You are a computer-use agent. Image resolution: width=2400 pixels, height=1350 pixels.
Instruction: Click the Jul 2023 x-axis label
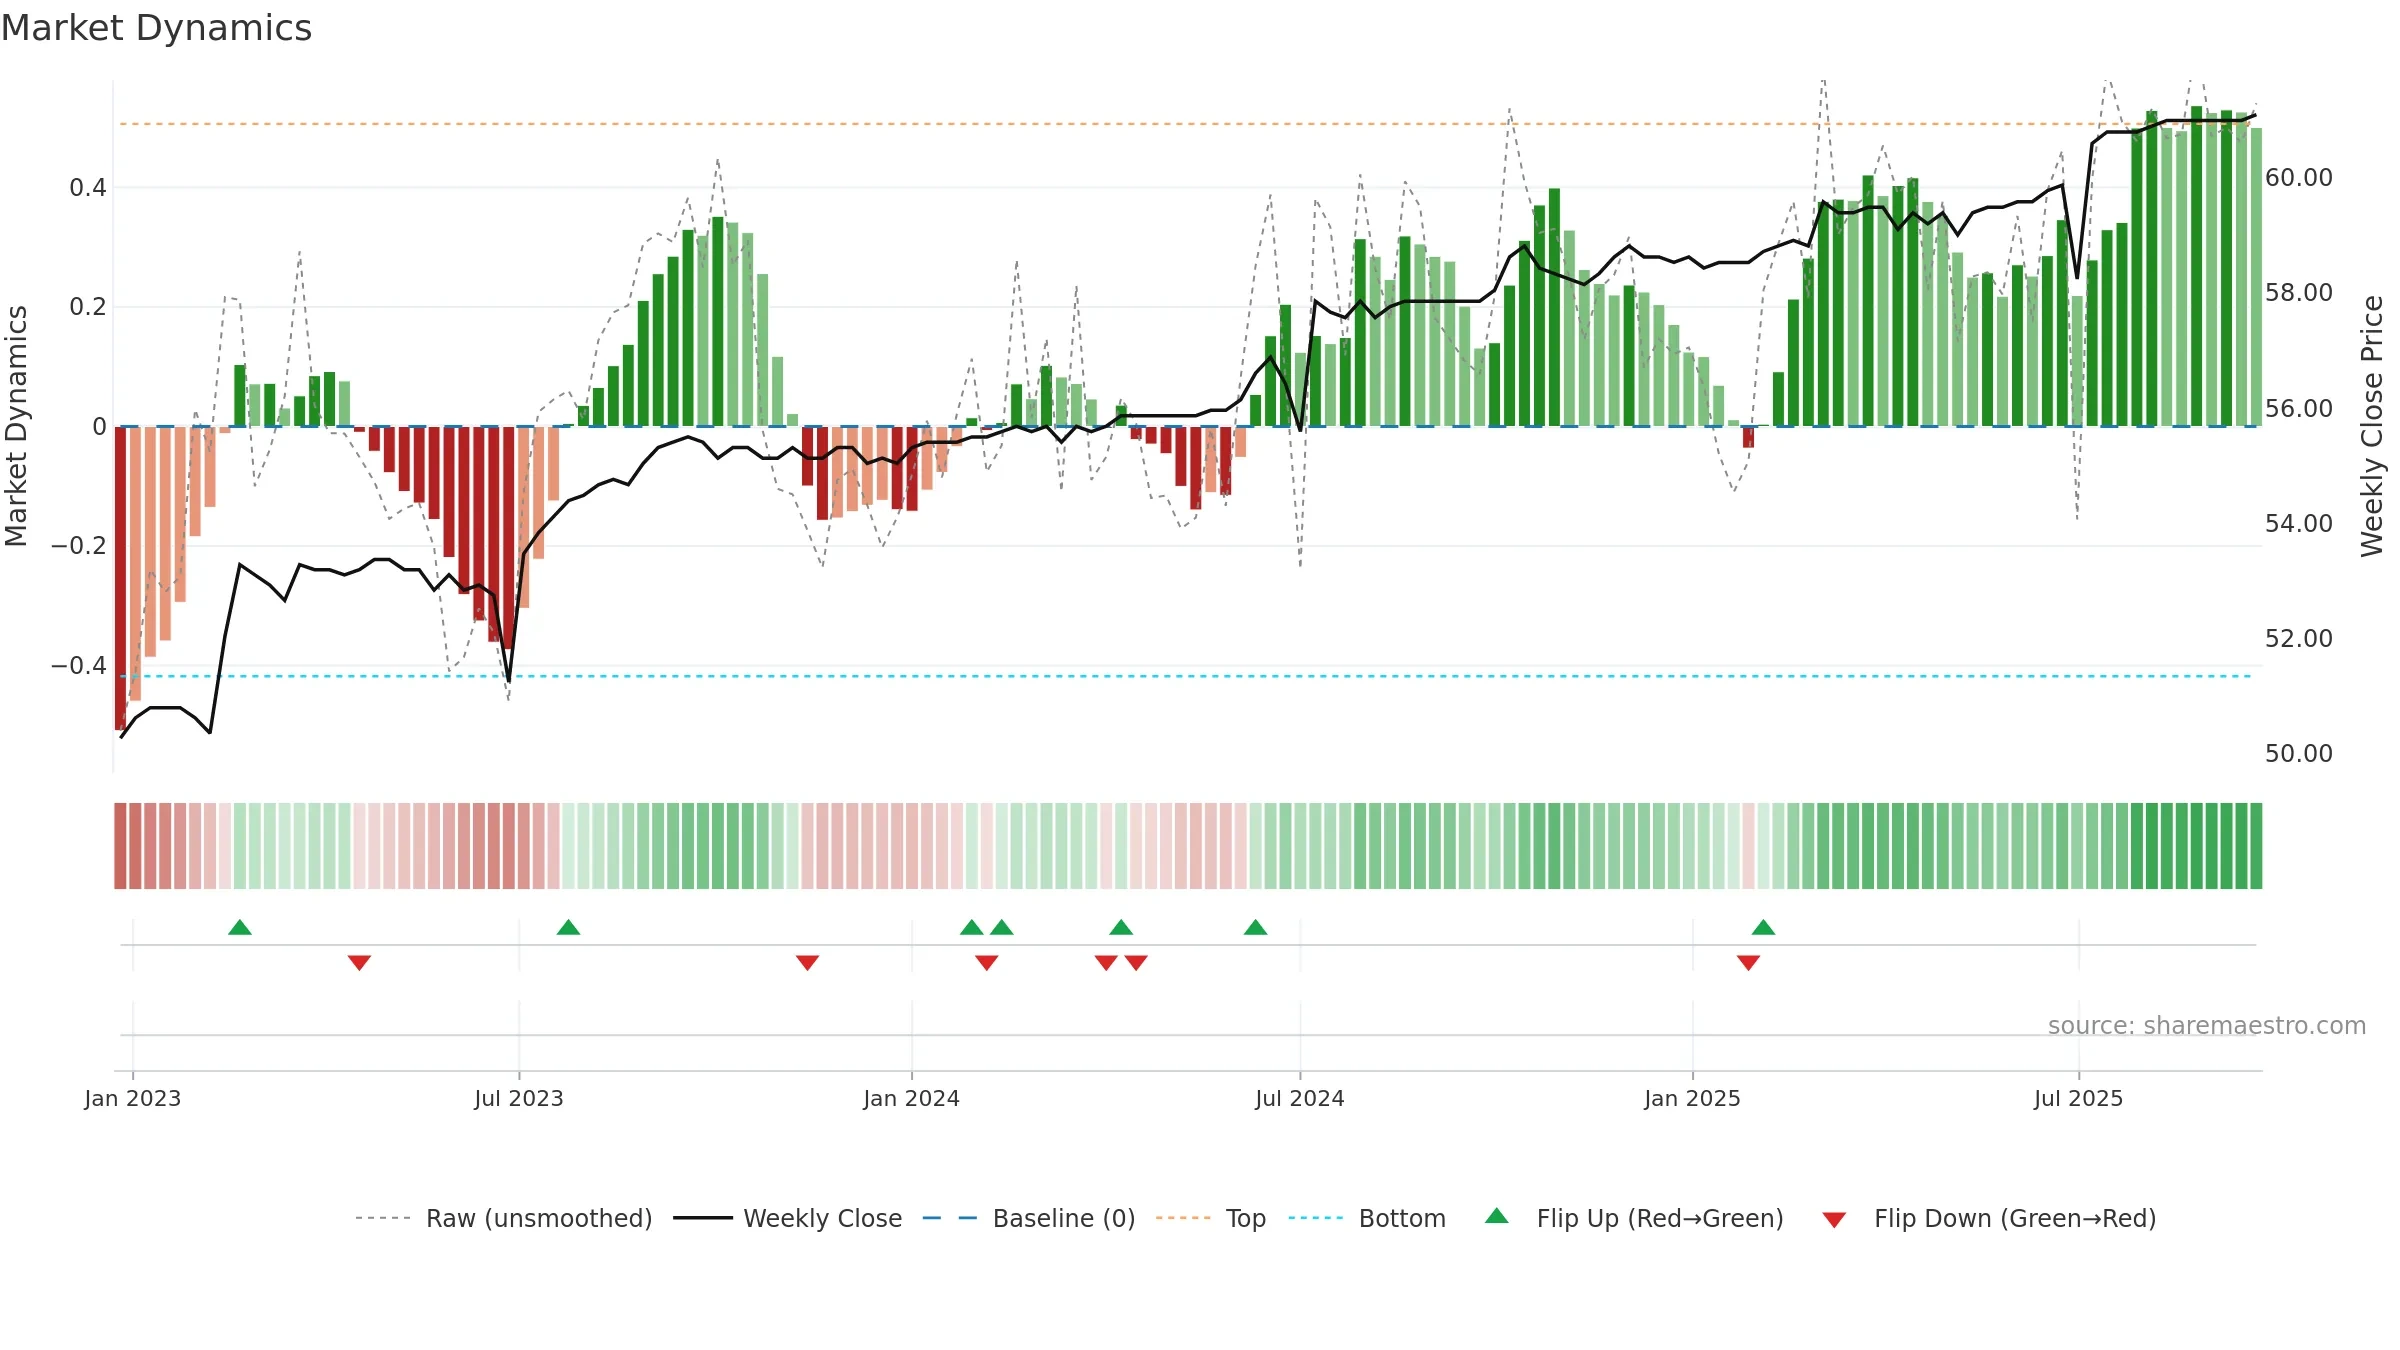pyautogui.click(x=519, y=1099)
